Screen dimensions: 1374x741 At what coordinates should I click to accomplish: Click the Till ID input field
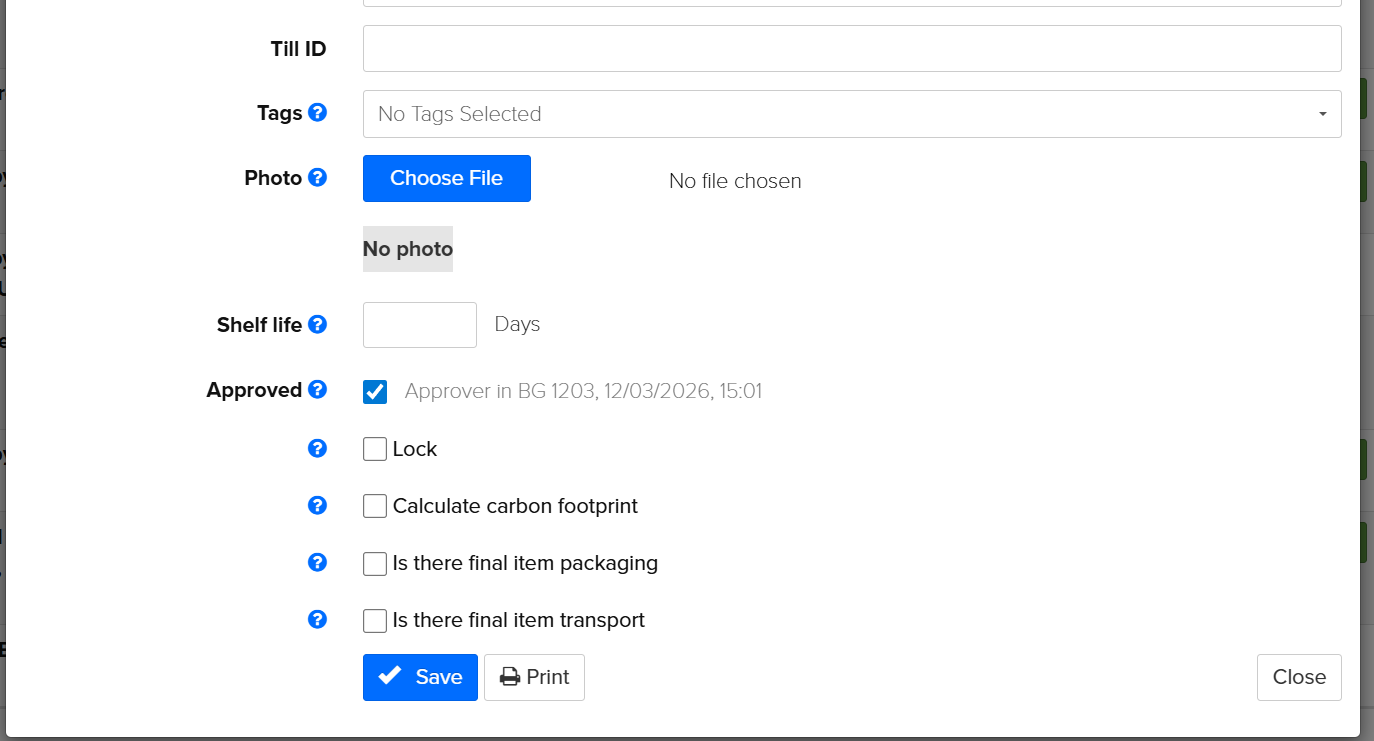851,47
